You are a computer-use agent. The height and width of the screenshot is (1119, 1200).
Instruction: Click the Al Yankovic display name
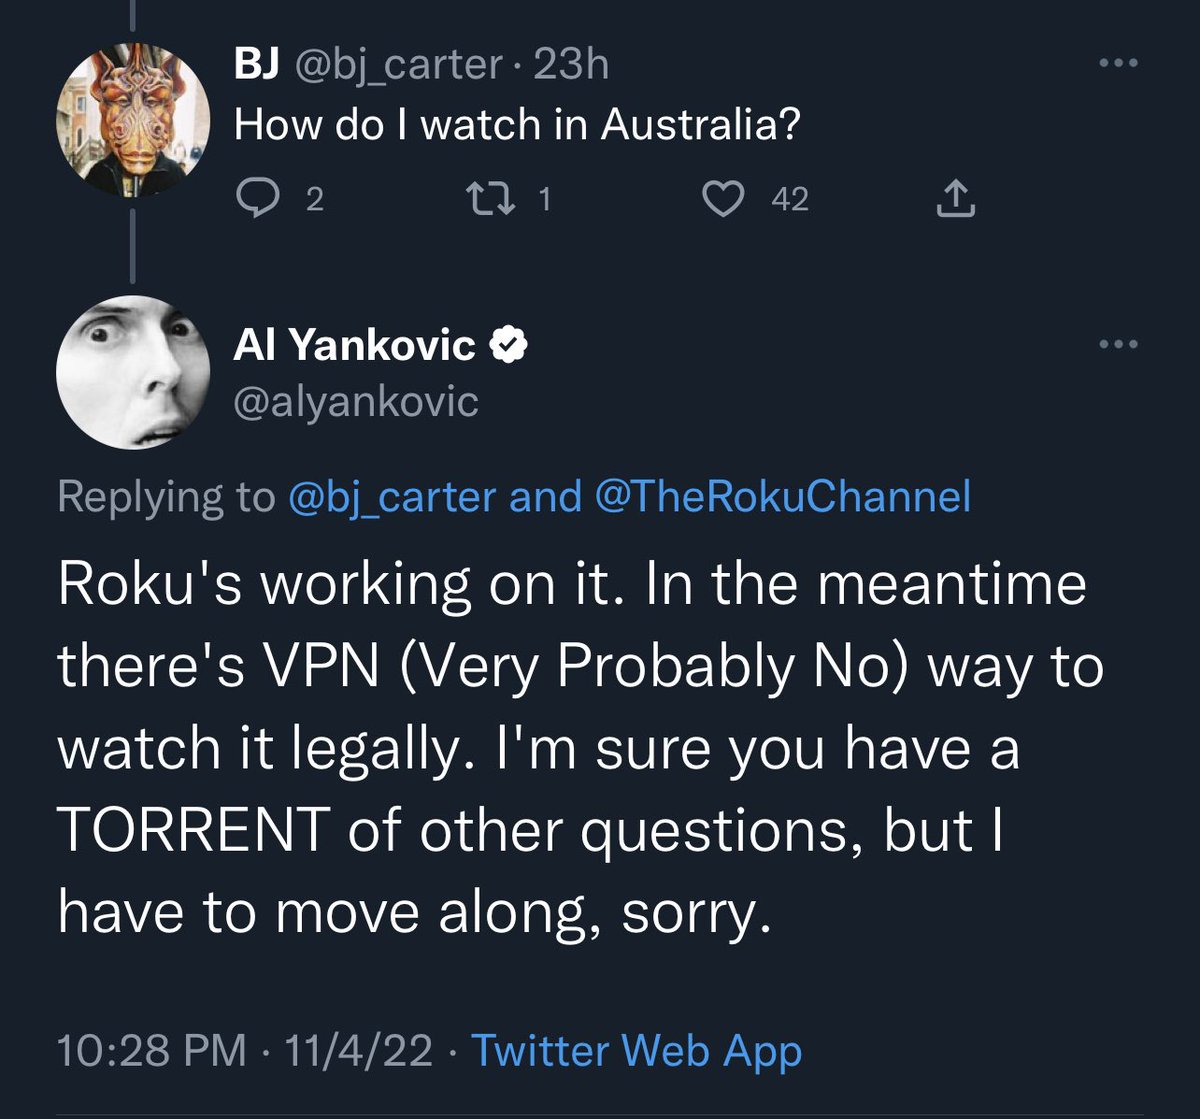pos(355,346)
